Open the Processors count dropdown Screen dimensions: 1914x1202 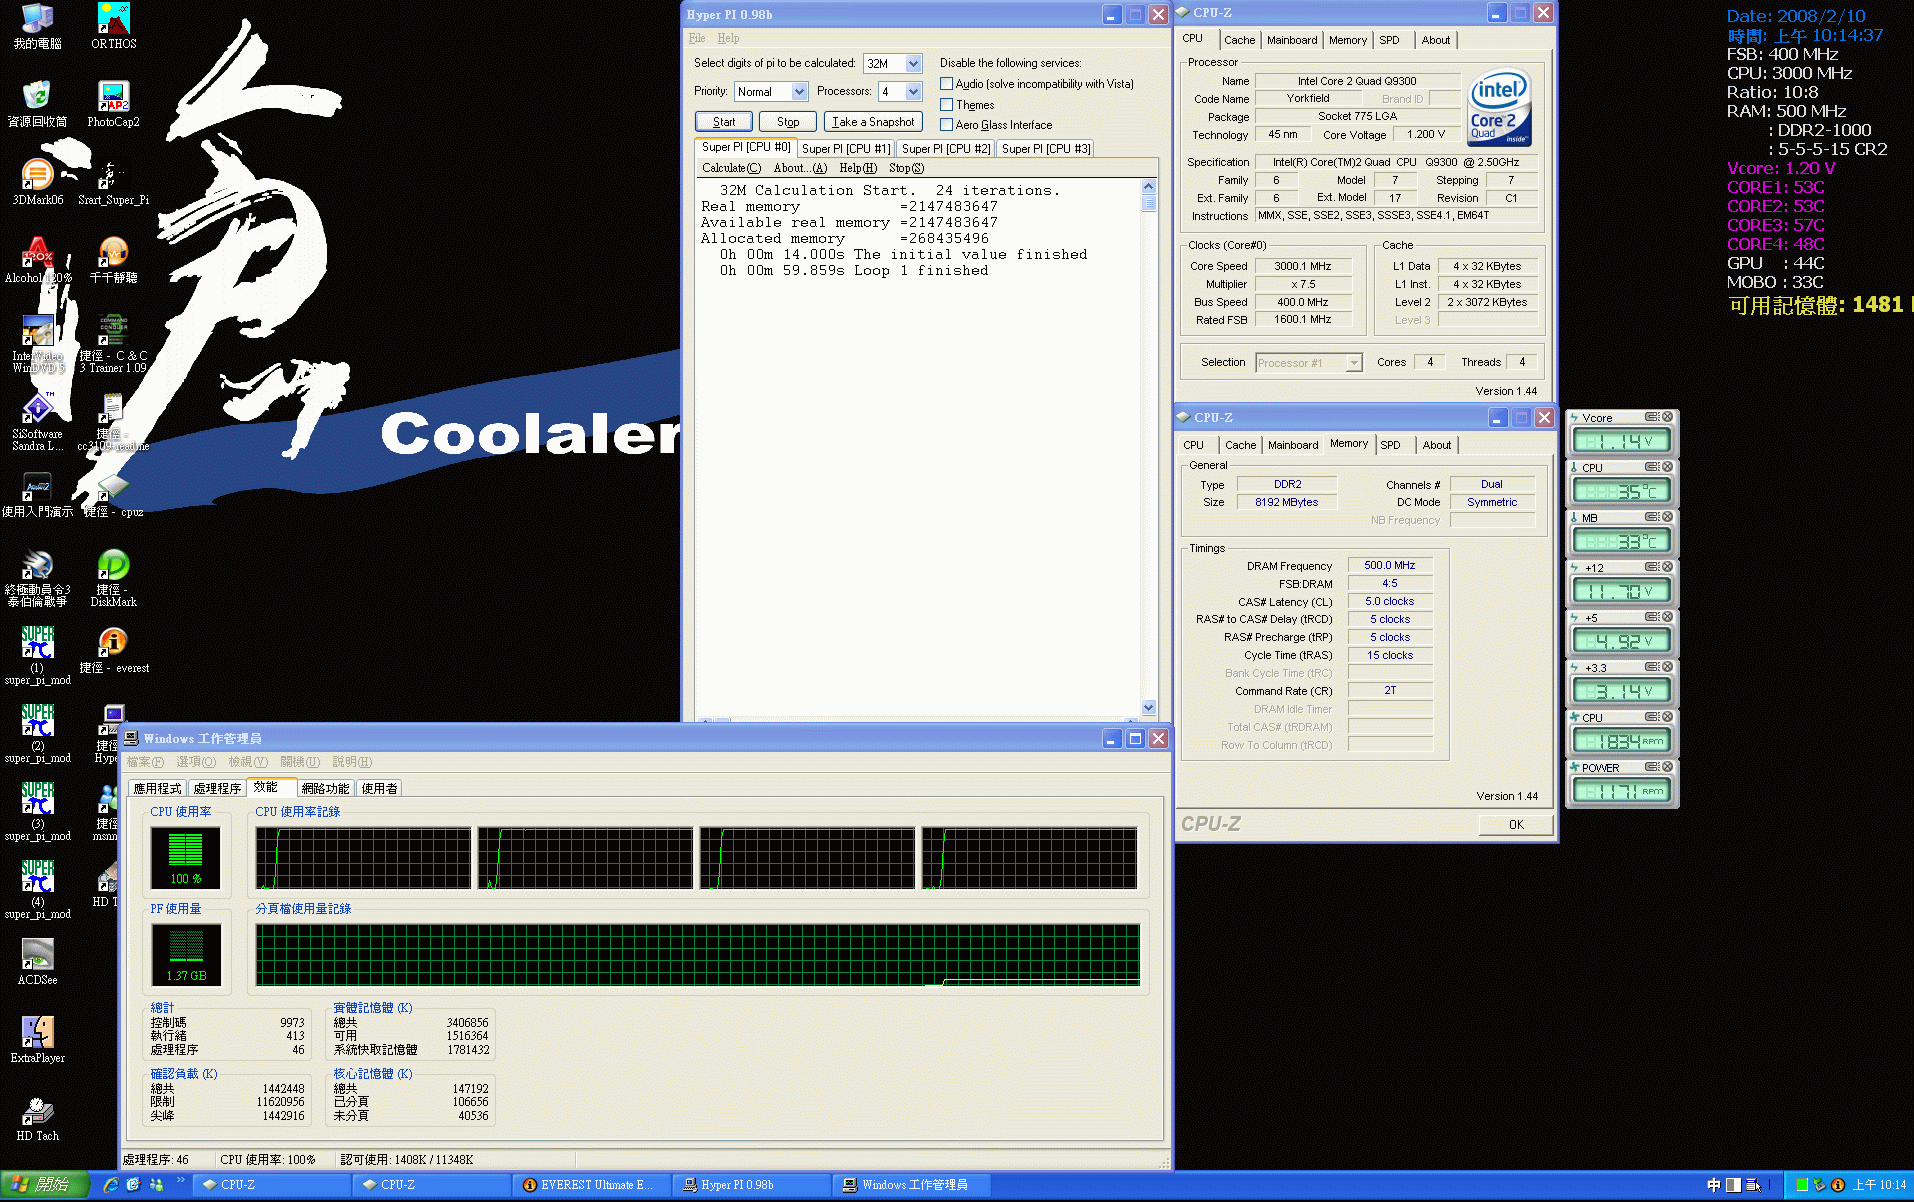(x=913, y=92)
